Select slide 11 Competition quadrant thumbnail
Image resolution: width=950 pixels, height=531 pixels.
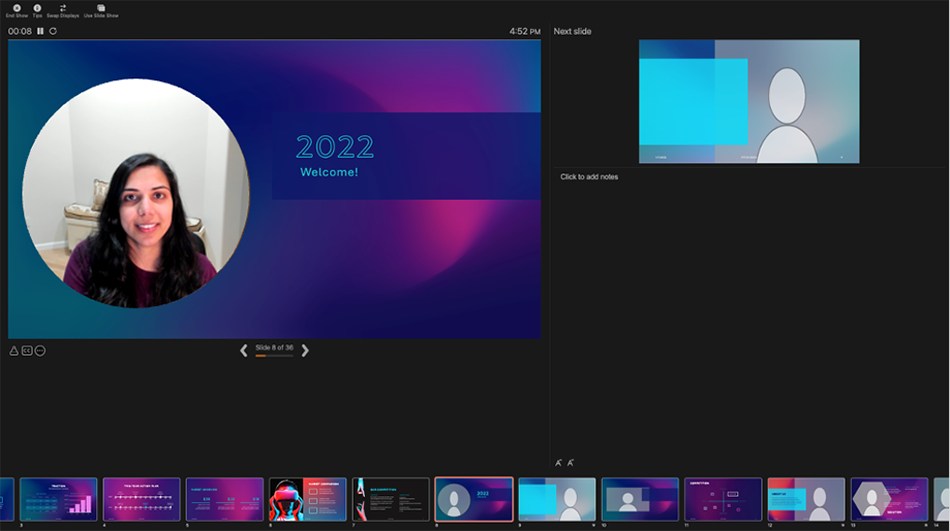(723, 499)
